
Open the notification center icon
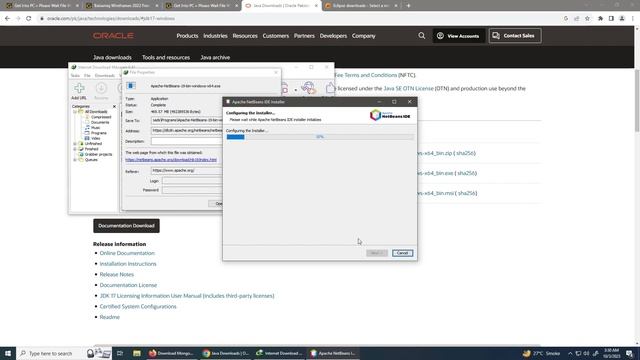coord(630,353)
